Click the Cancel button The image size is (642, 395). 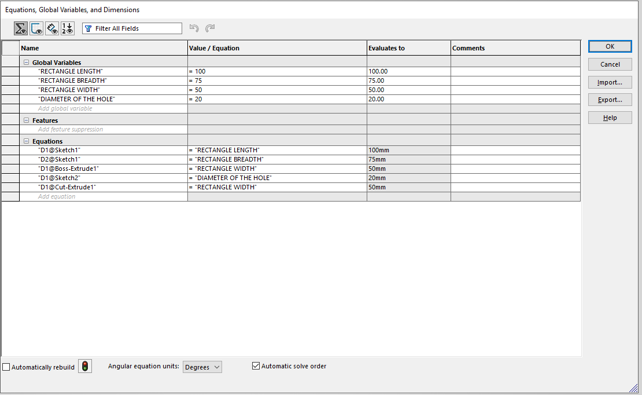[610, 64]
